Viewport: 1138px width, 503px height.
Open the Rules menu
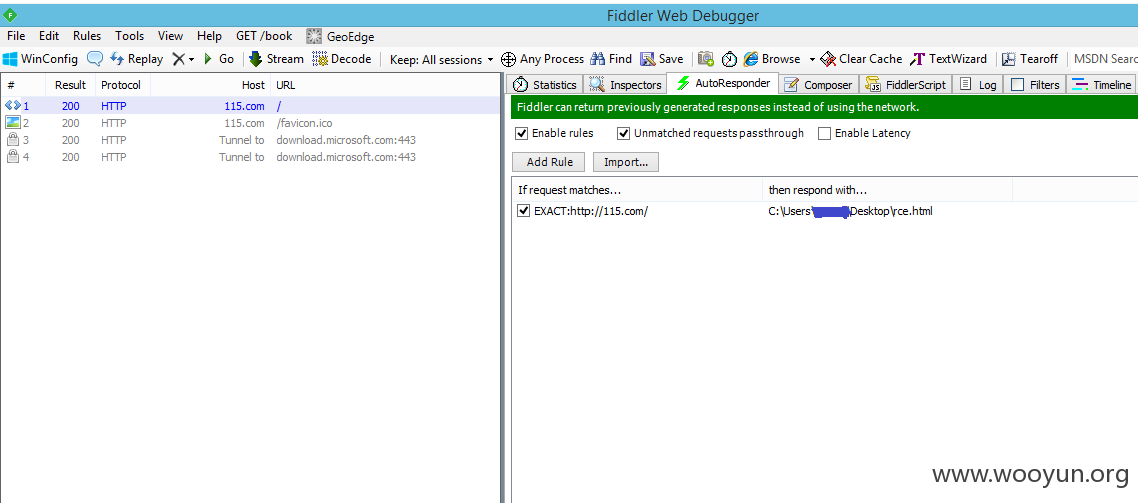click(x=87, y=36)
